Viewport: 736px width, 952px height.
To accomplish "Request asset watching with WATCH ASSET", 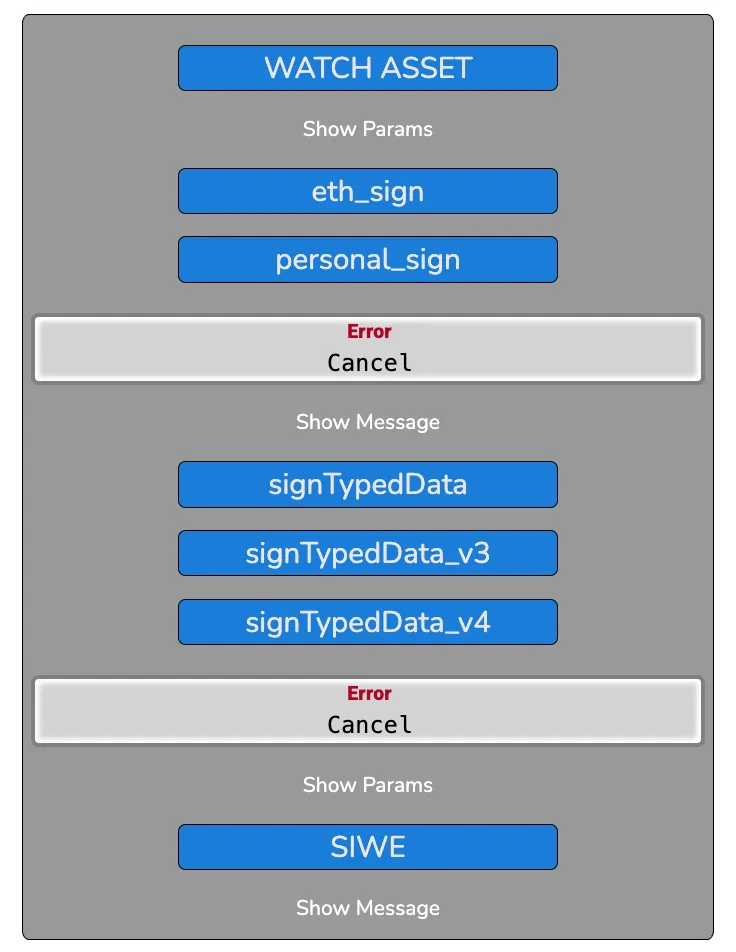I will [367, 68].
